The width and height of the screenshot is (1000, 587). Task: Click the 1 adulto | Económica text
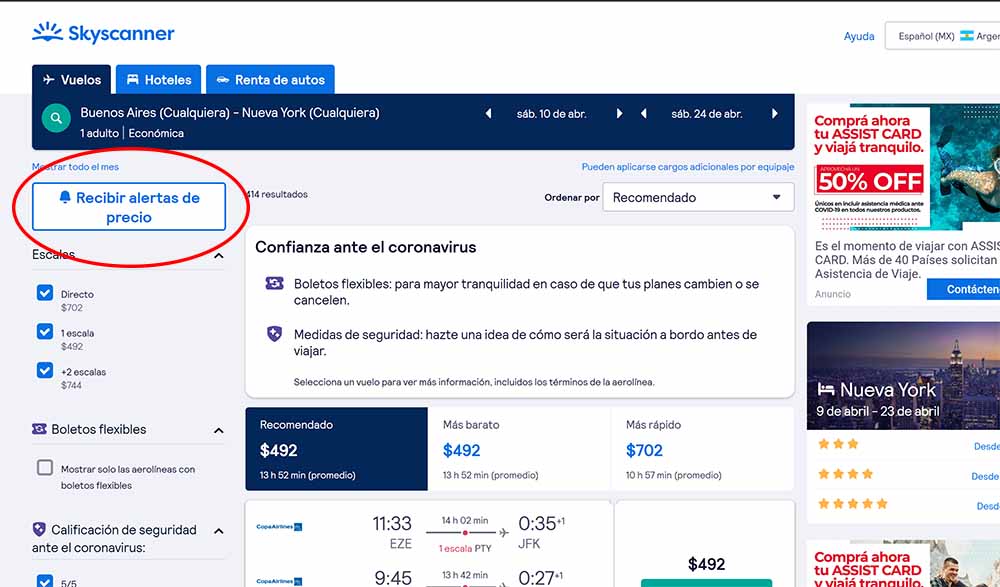click(132, 133)
